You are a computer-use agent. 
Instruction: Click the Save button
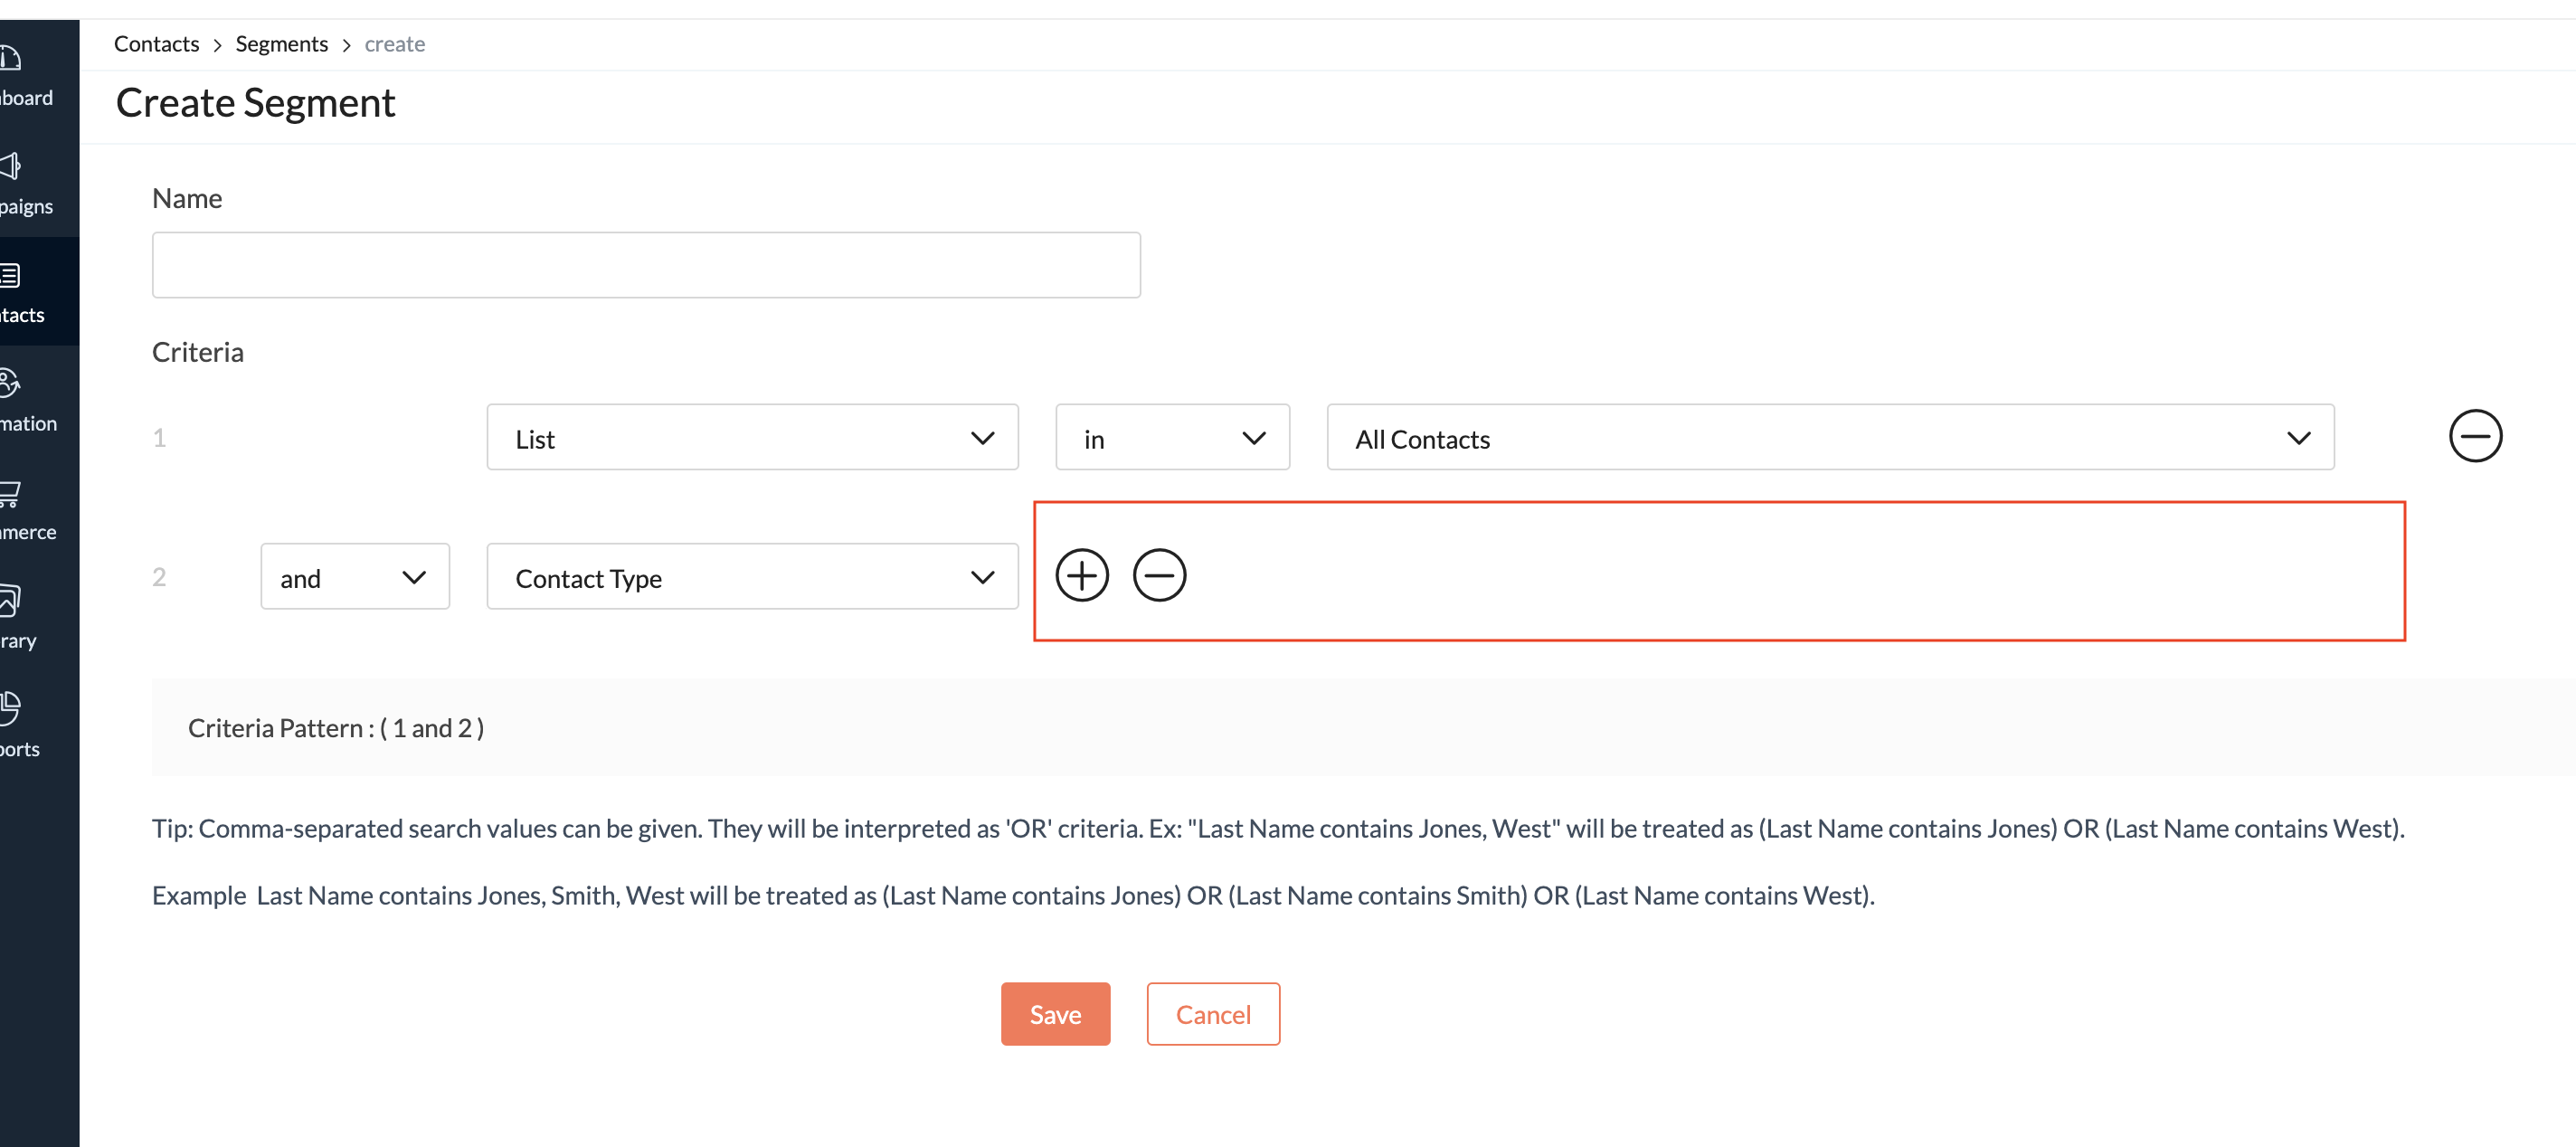point(1054,1014)
